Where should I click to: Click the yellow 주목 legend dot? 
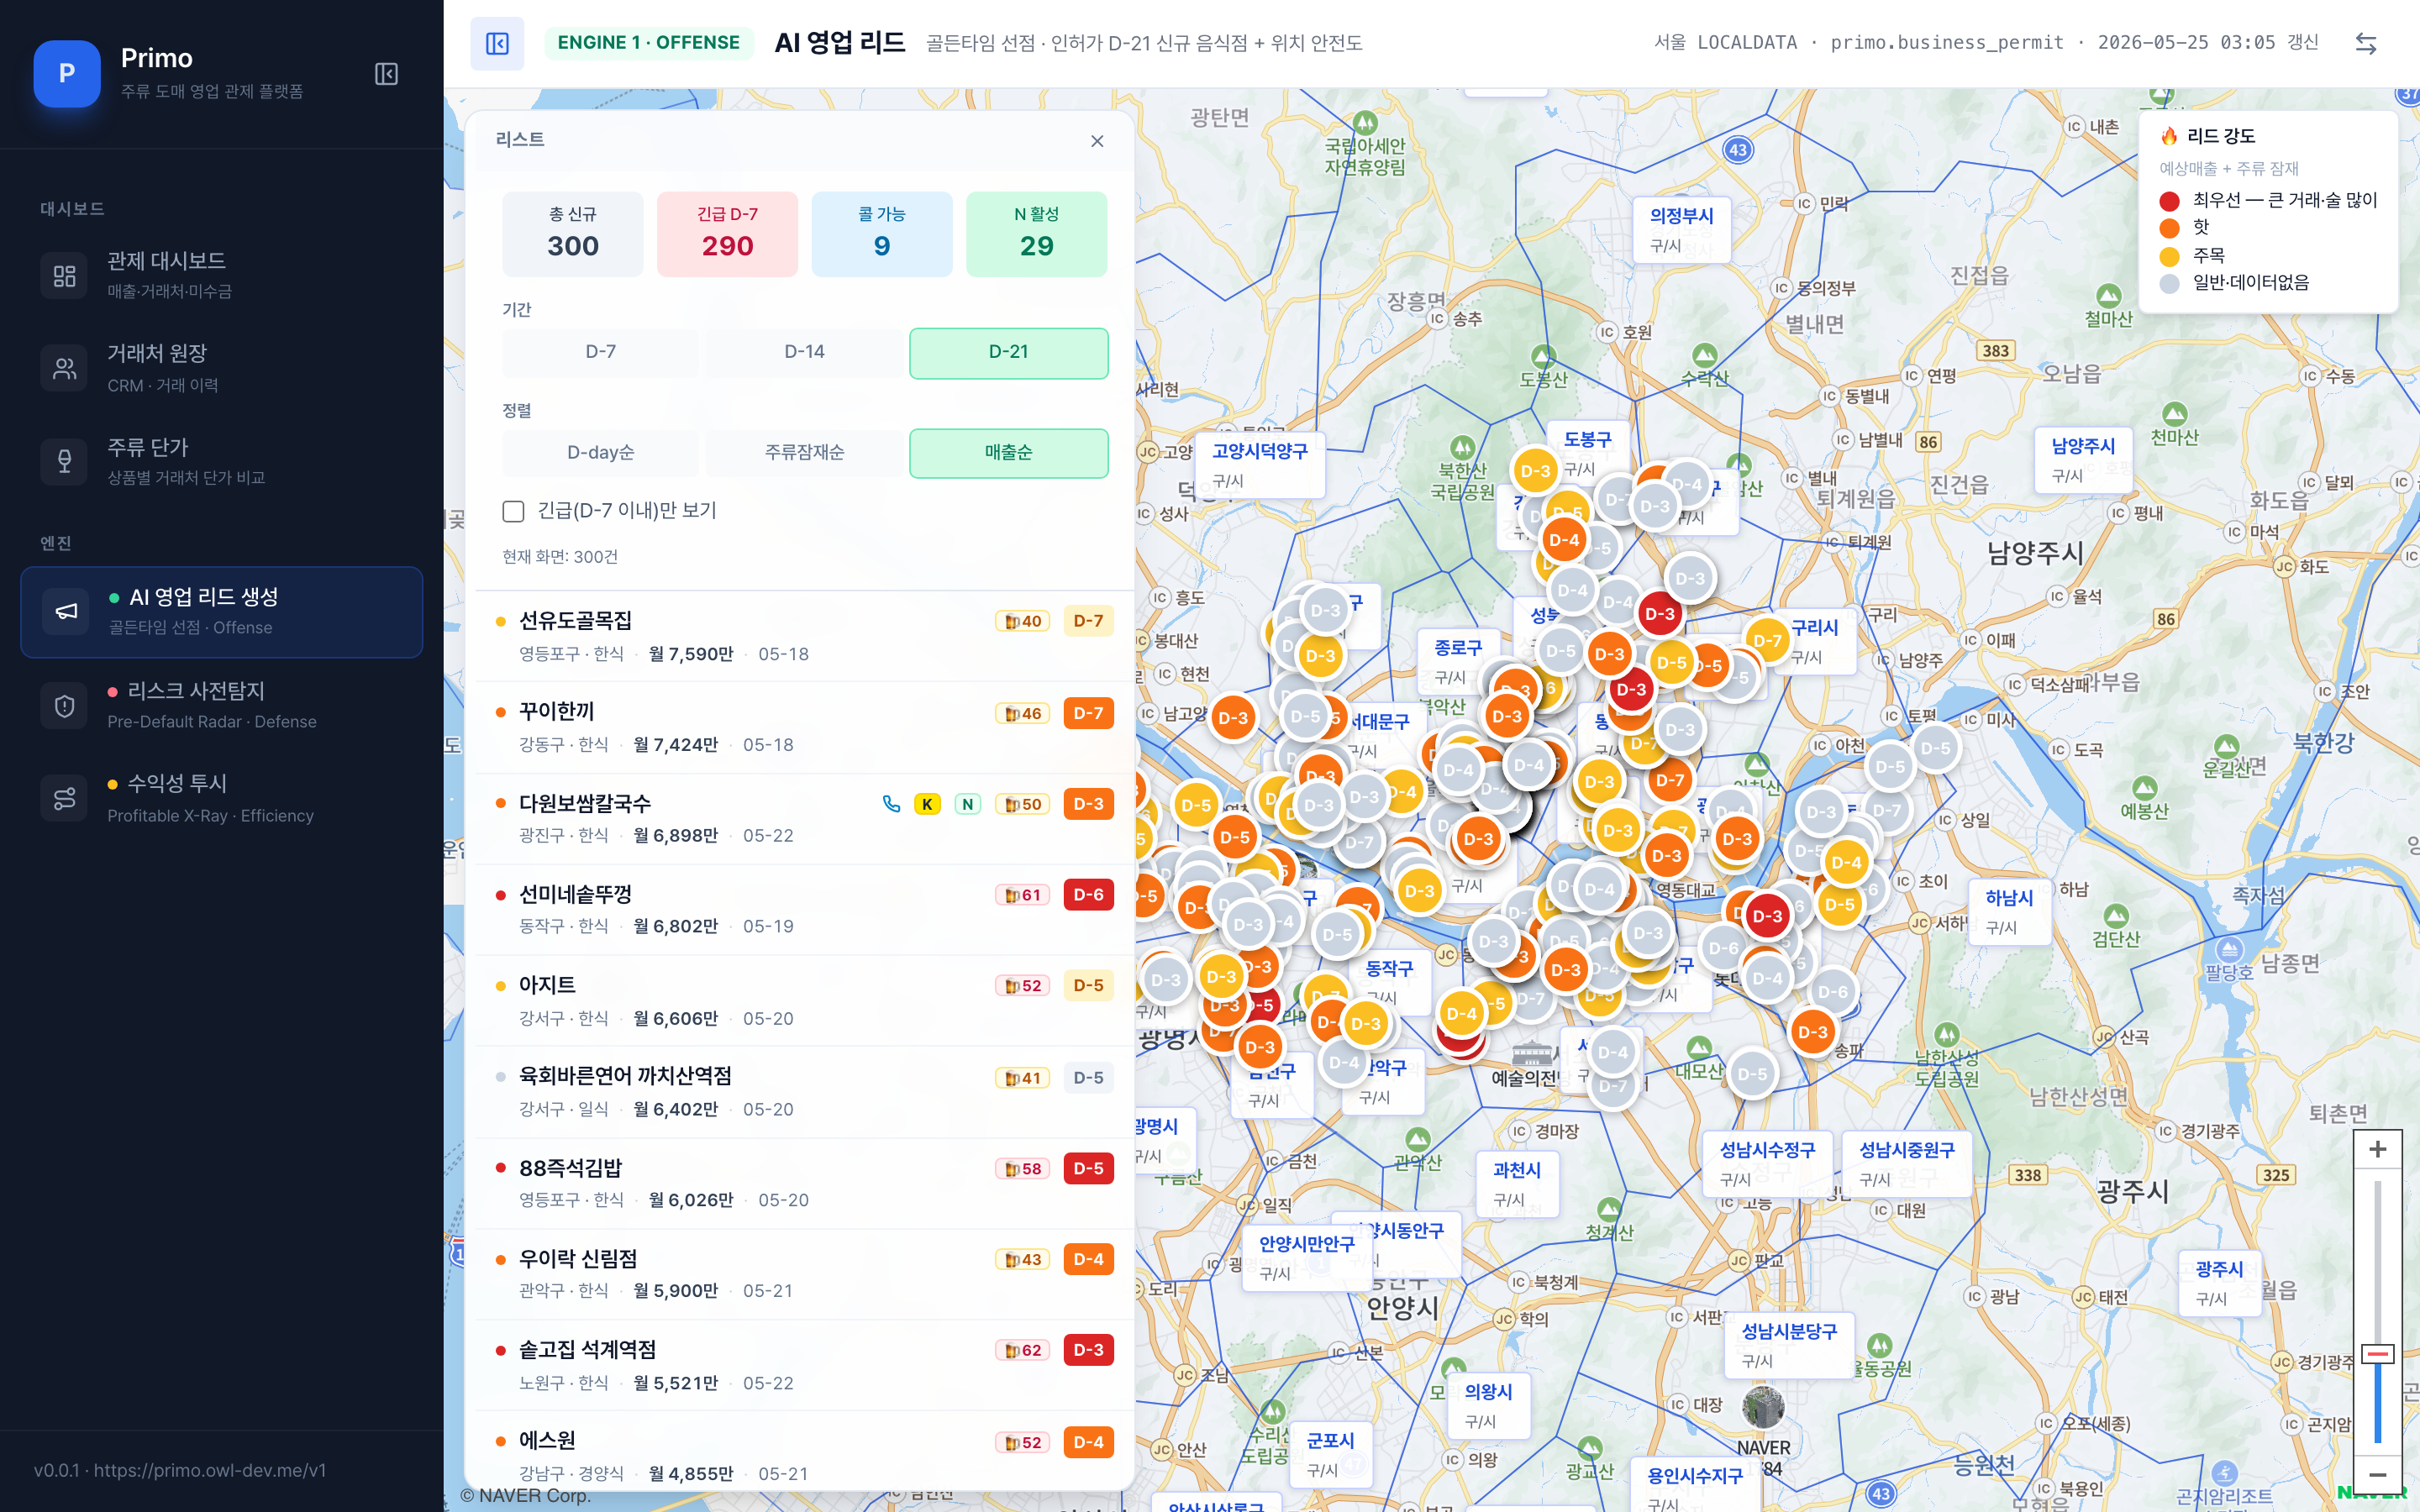click(x=2169, y=256)
